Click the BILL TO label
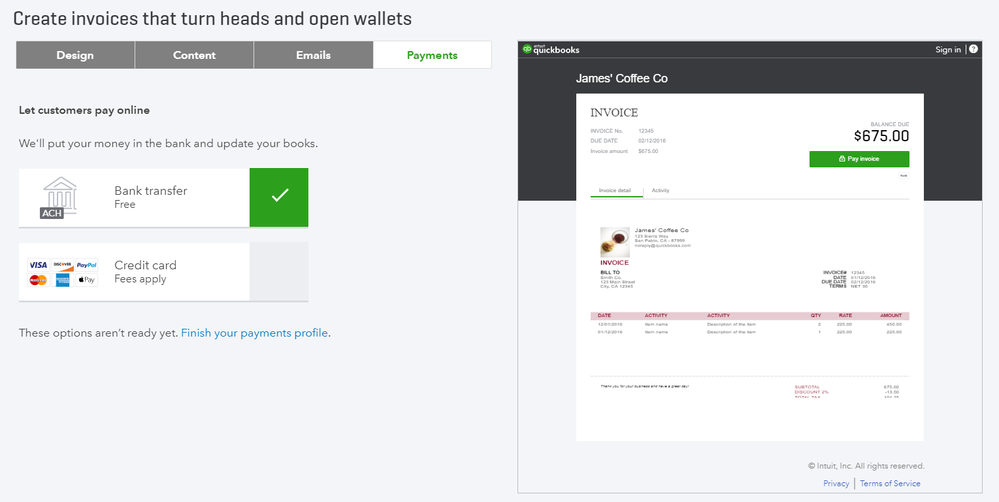999x502 pixels. coord(610,273)
